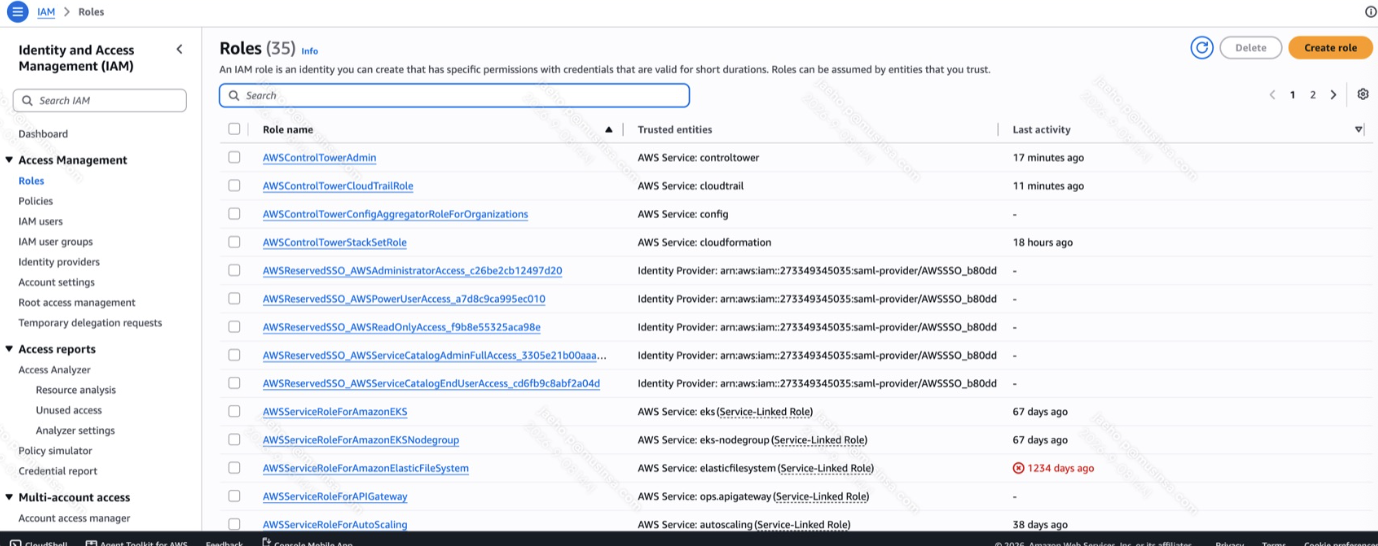The width and height of the screenshot is (1378, 546).
Task: Open Unused access under Access Analyzer
Action: [69, 410]
